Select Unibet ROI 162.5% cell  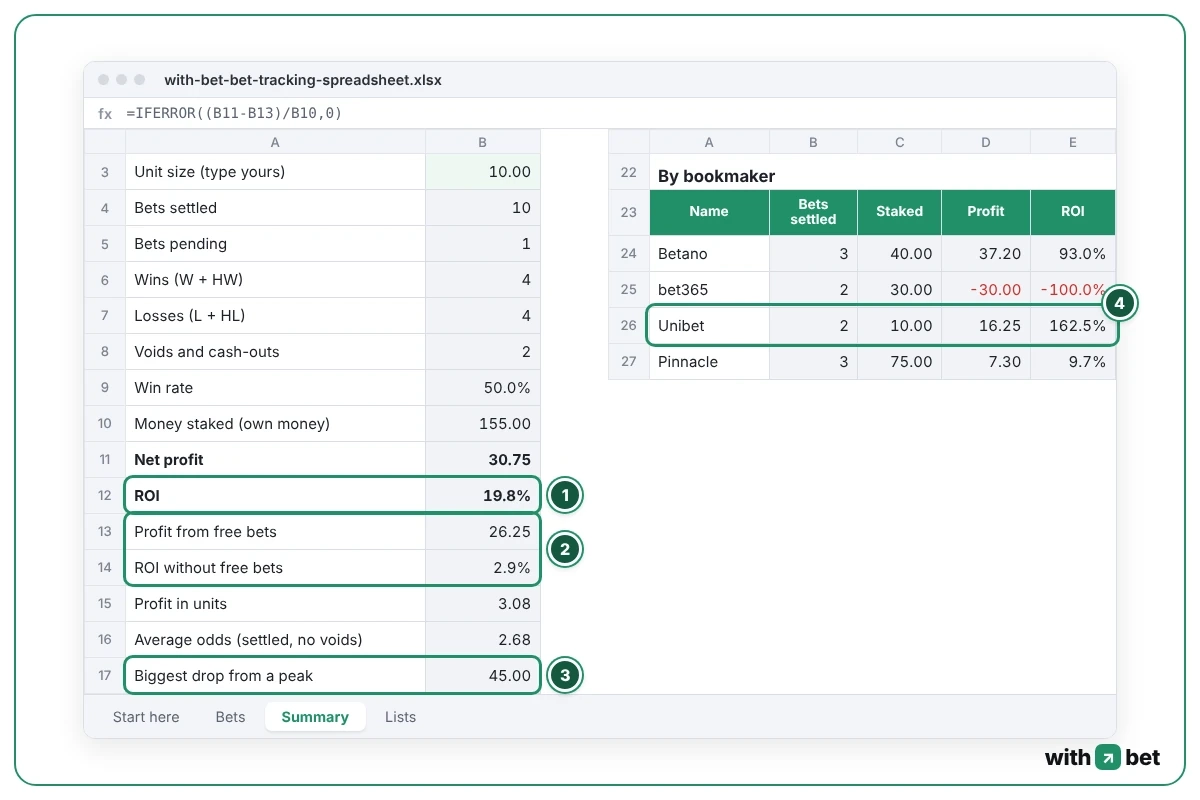point(1072,326)
